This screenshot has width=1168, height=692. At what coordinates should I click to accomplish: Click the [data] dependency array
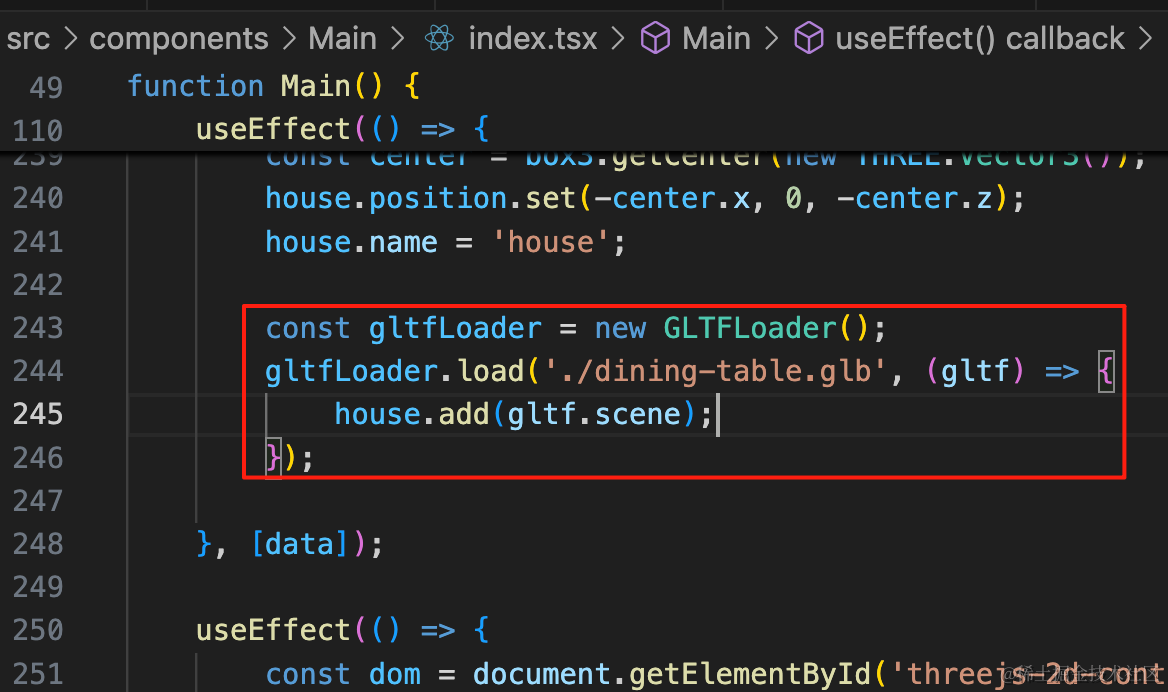click(x=300, y=545)
